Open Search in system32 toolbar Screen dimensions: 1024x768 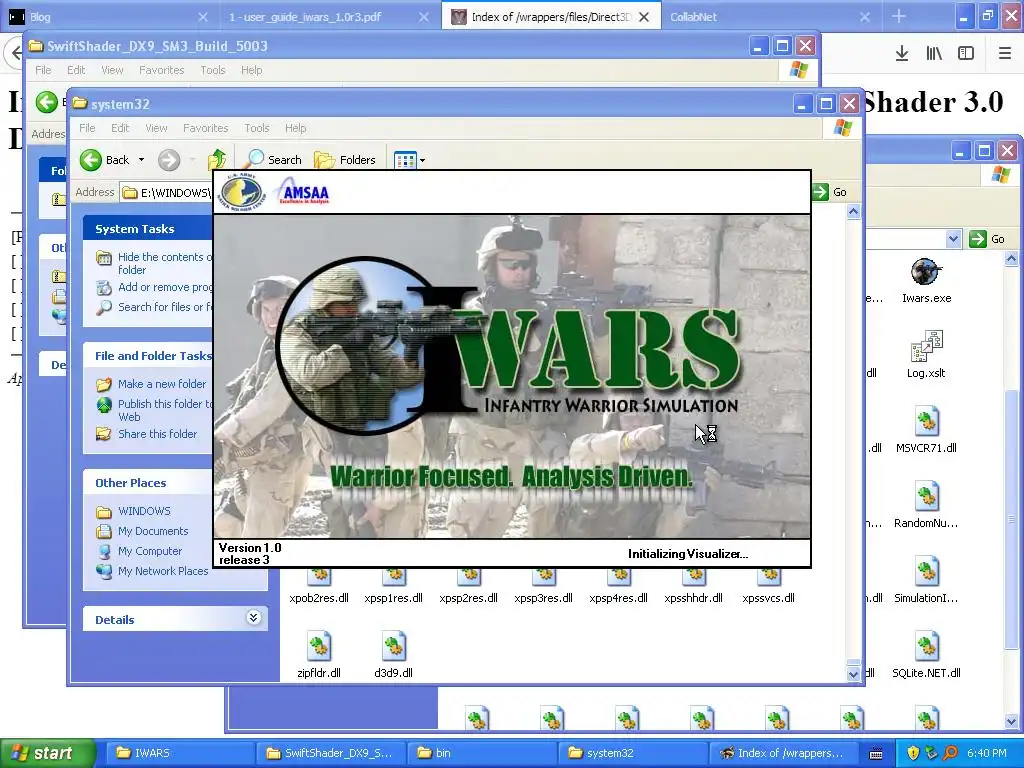pyautogui.click(x=273, y=160)
